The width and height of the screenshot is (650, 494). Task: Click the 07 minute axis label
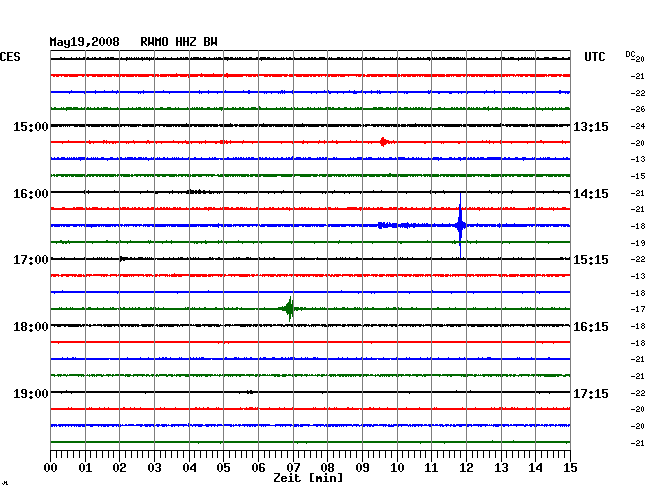pyautogui.click(x=293, y=468)
